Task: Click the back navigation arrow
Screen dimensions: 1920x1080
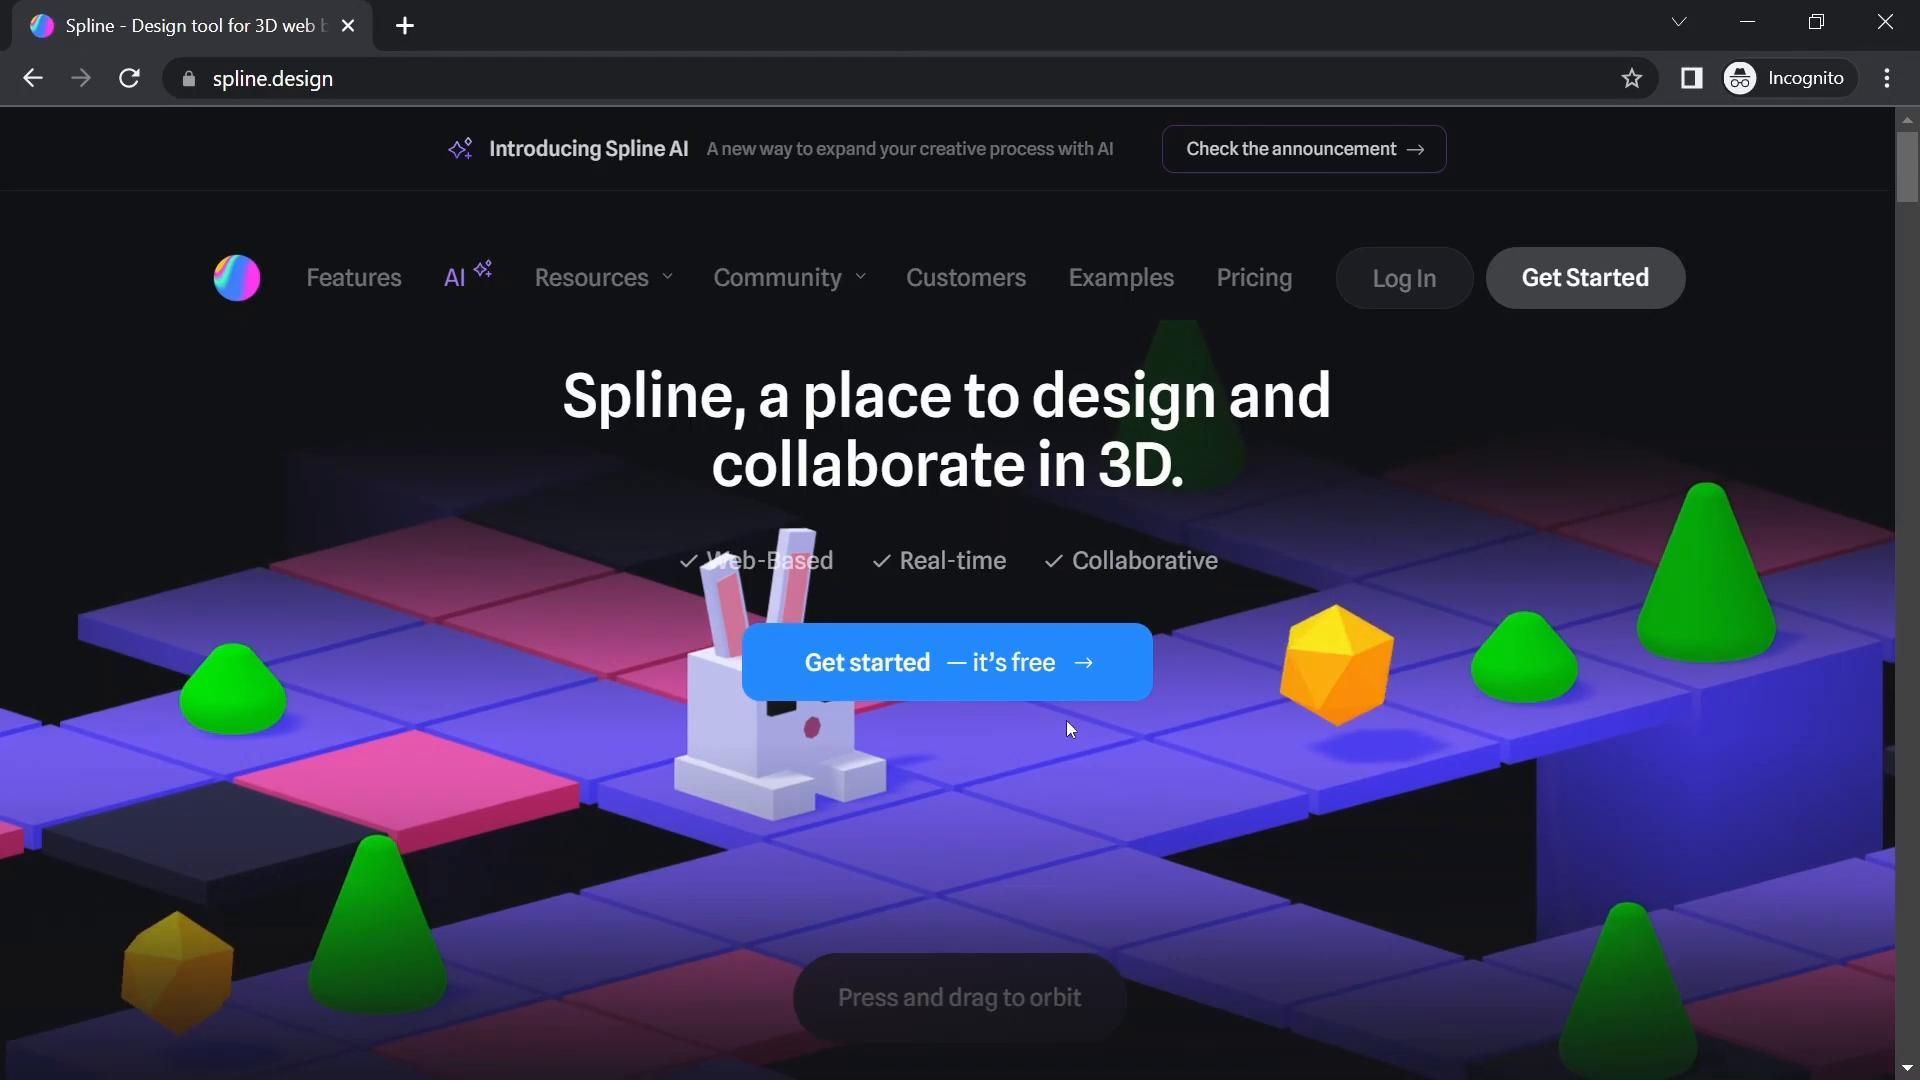Action: click(x=32, y=78)
